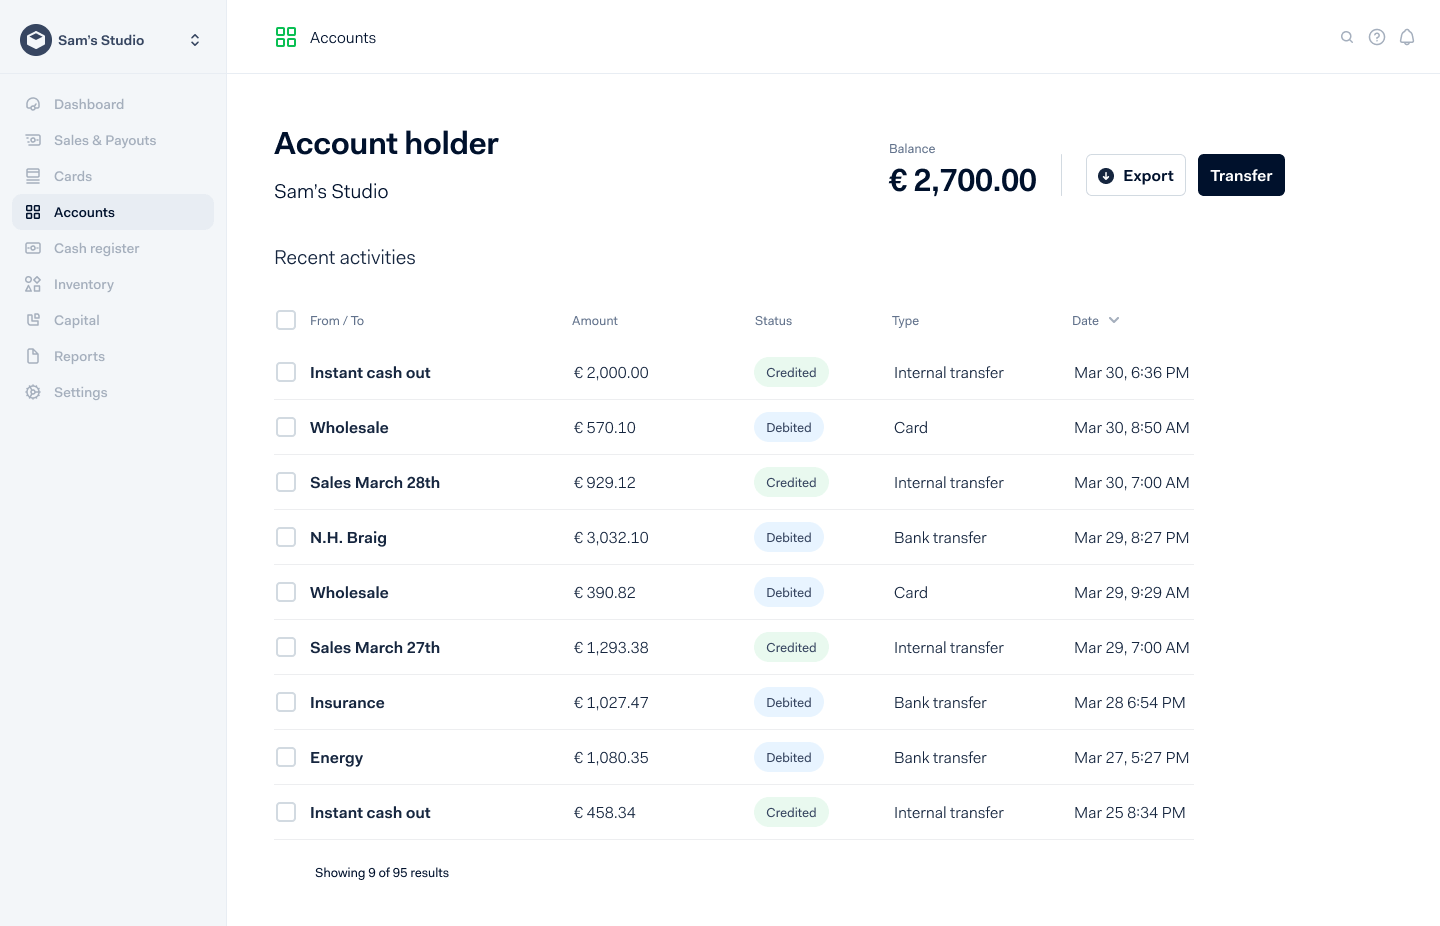
Task: Click the search magnifier icon
Action: click(1347, 37)
